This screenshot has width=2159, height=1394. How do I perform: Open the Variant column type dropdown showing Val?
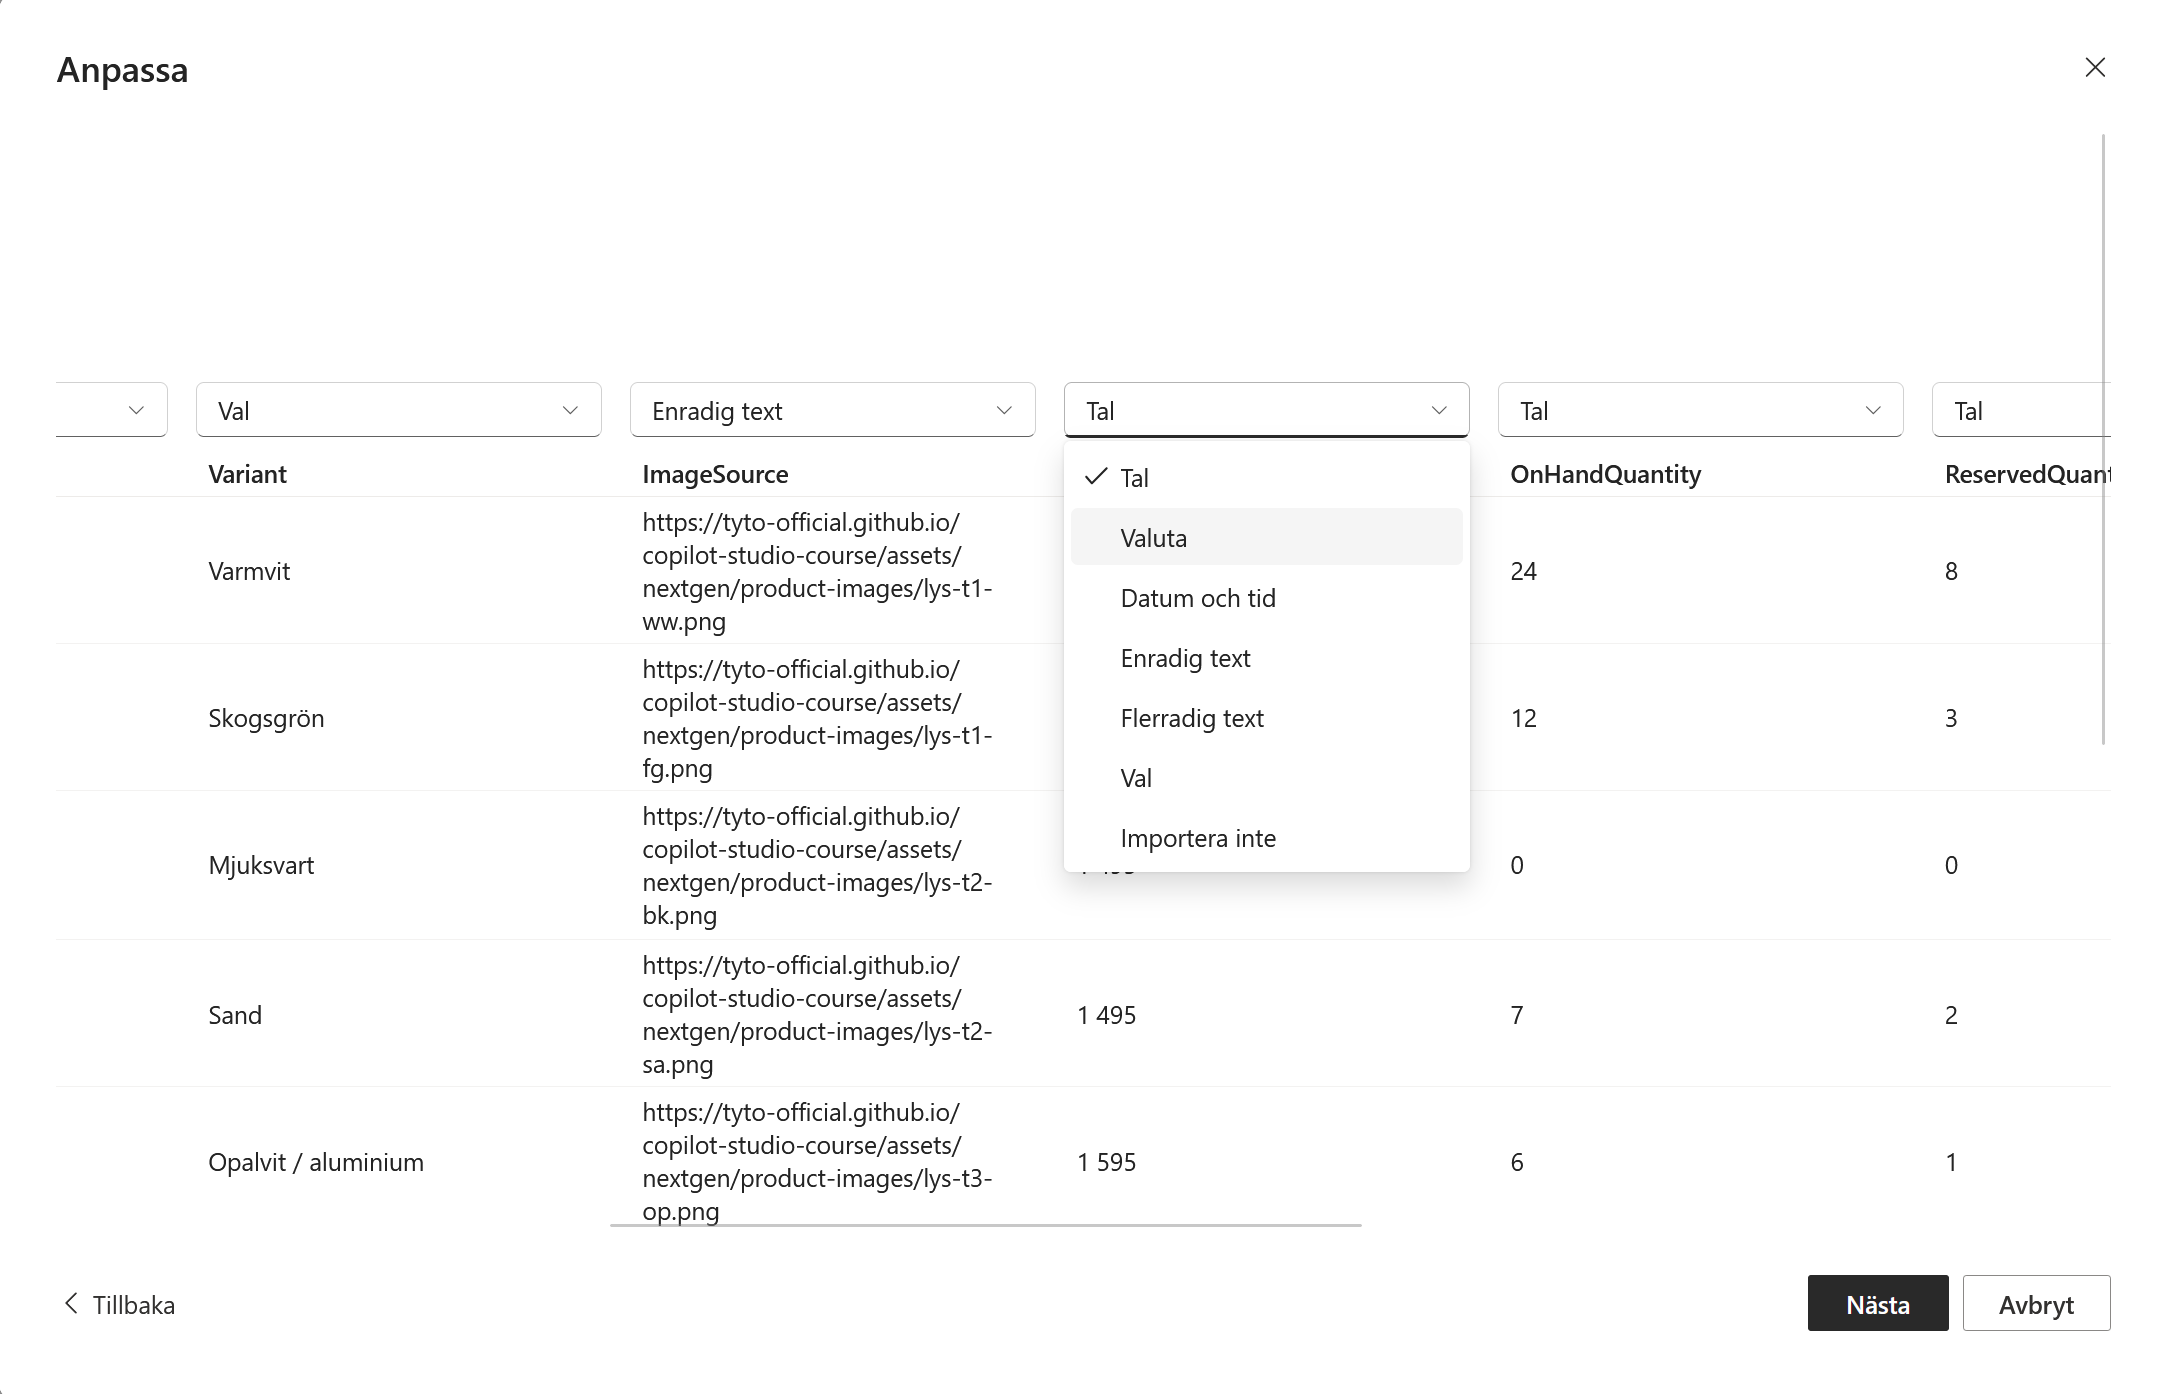(398, 410)
